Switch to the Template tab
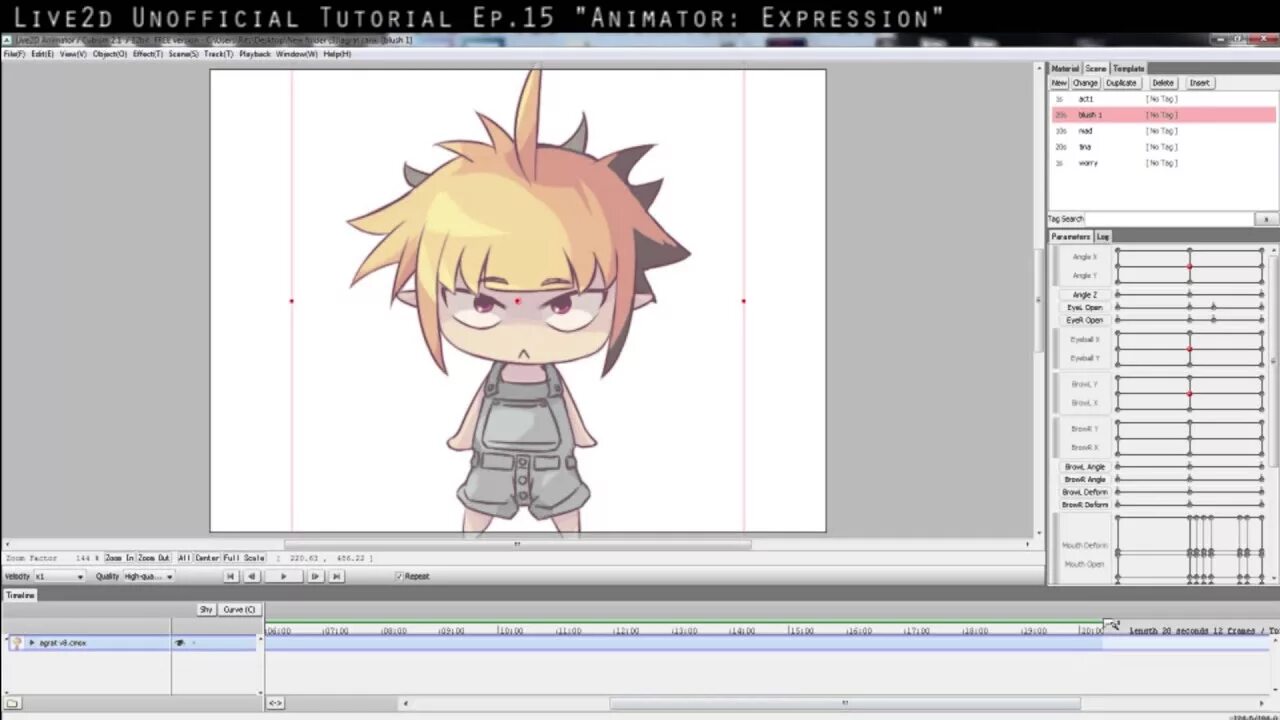 [x=1129, y=69]
